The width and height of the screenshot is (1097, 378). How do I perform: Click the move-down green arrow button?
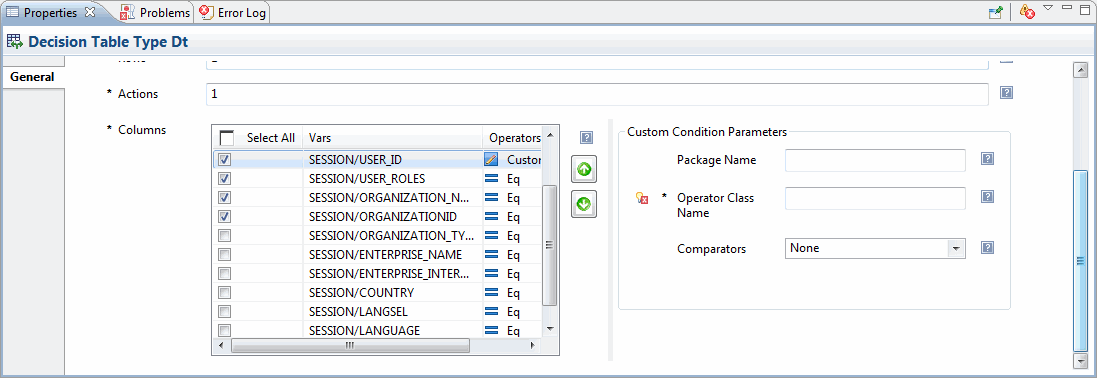click(x=584, y=204)
